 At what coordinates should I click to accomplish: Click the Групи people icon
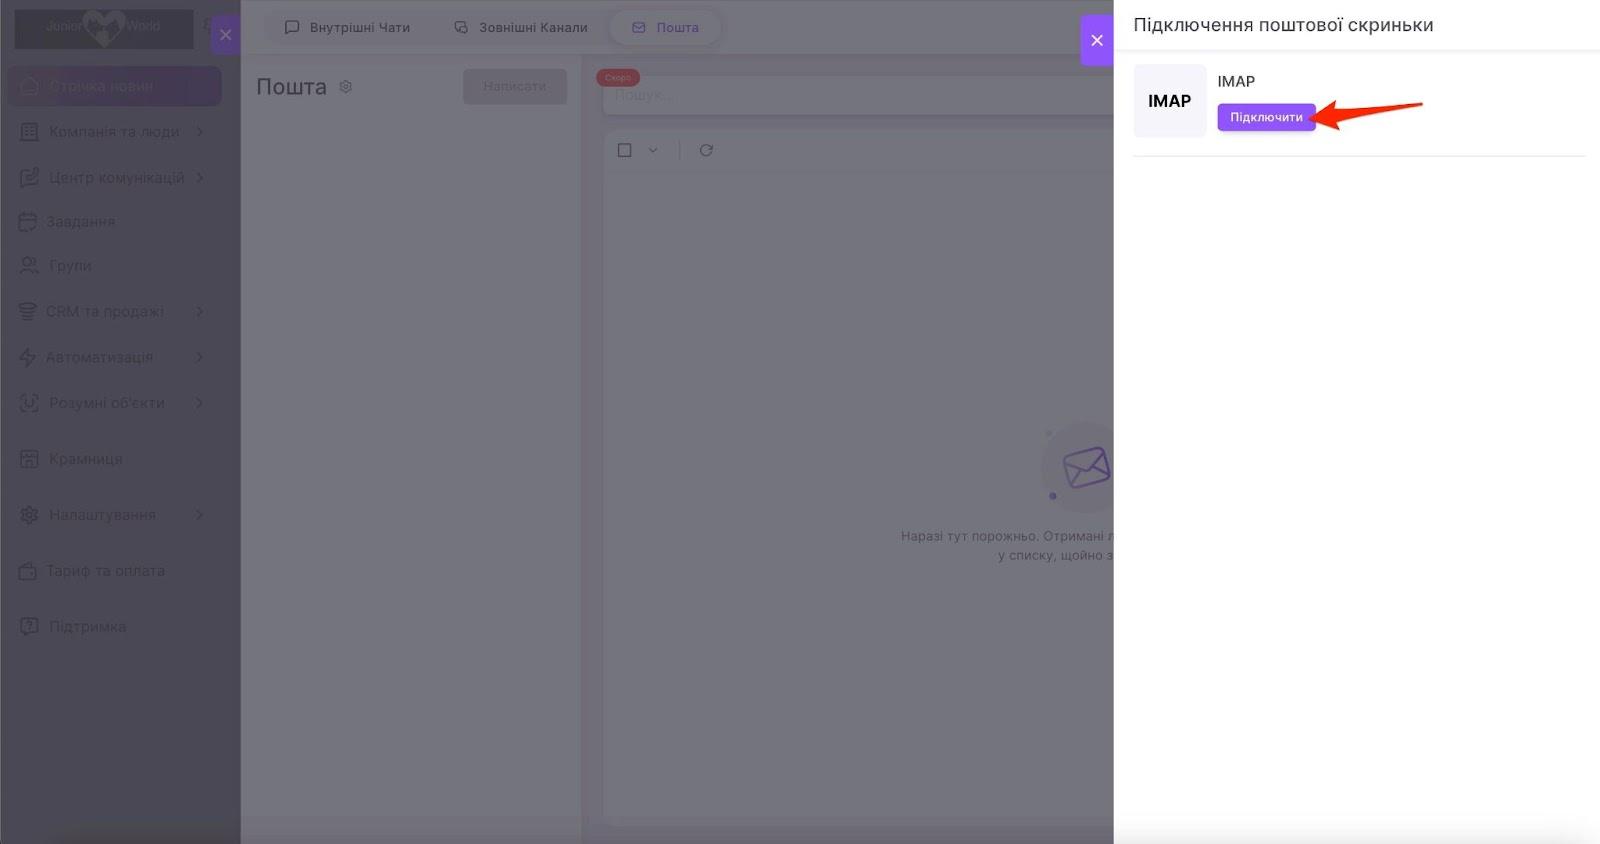point(30,265)
